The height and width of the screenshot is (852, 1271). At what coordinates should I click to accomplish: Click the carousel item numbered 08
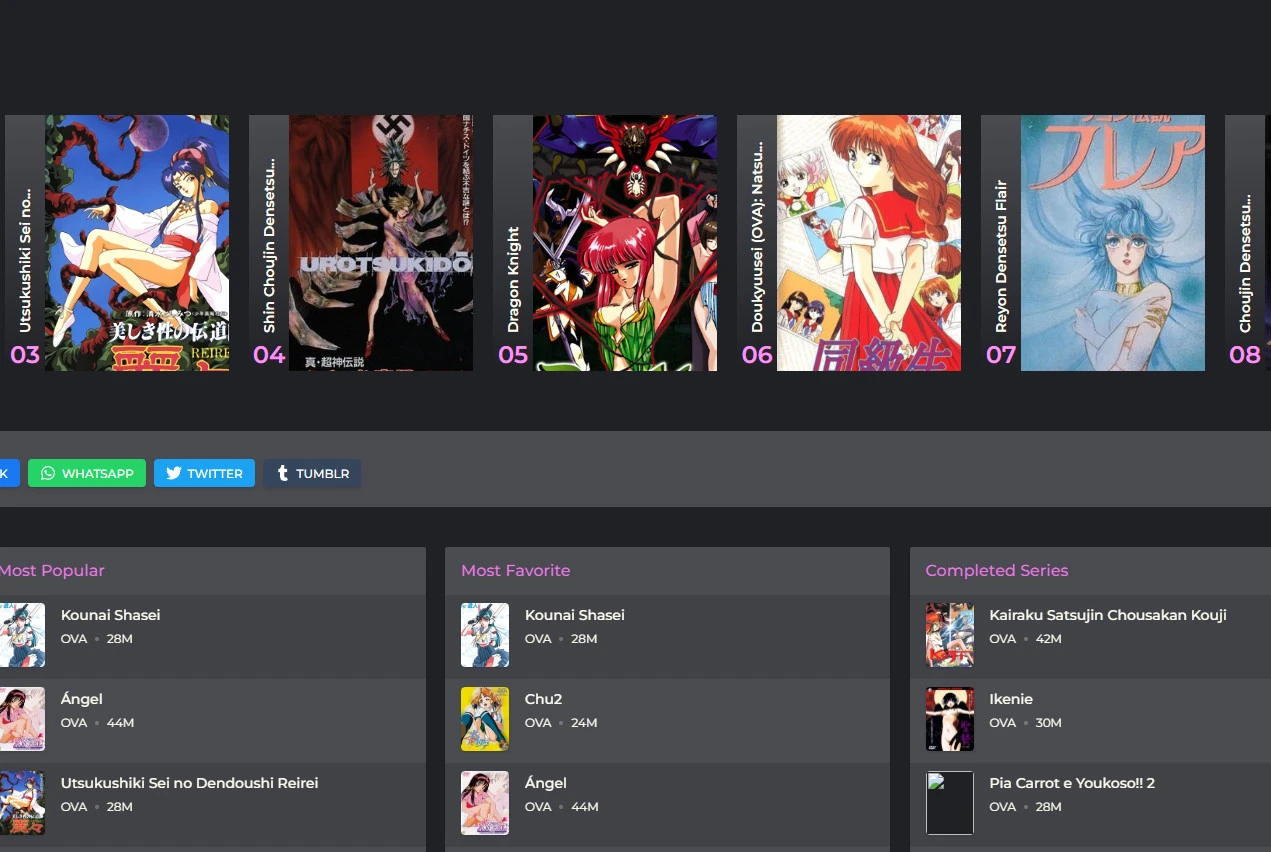click(1247, 242)
